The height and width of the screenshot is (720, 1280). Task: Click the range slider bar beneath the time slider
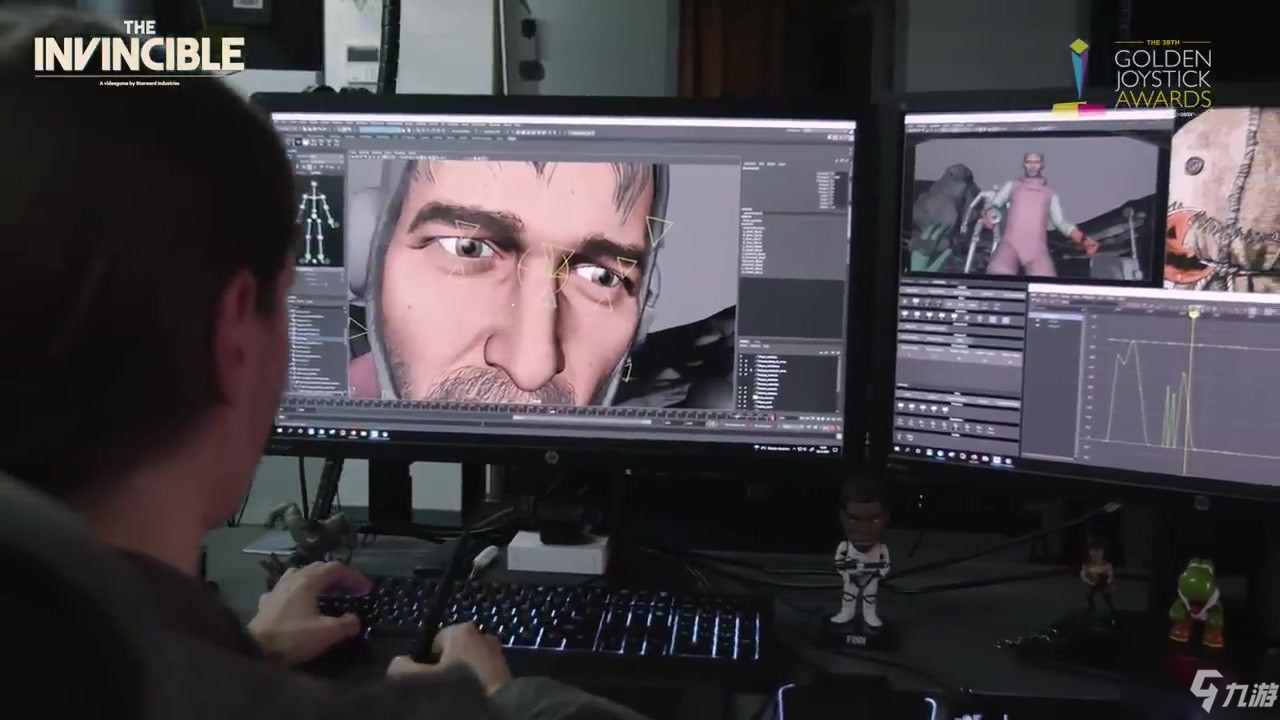[x=580, y=418]
